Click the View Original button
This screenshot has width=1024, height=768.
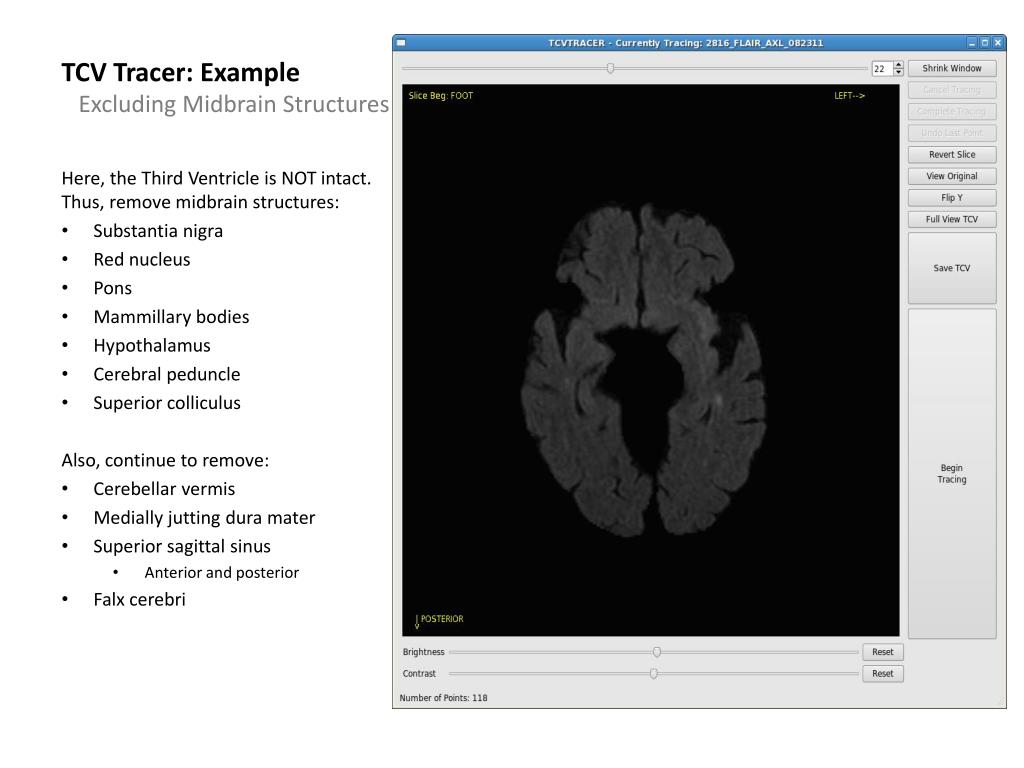[952, 176]
